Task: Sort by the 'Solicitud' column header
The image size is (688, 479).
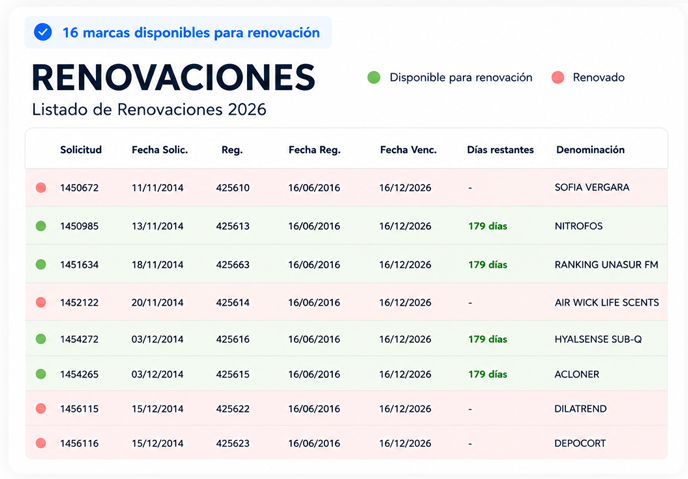Action: [x=81, y=150]
